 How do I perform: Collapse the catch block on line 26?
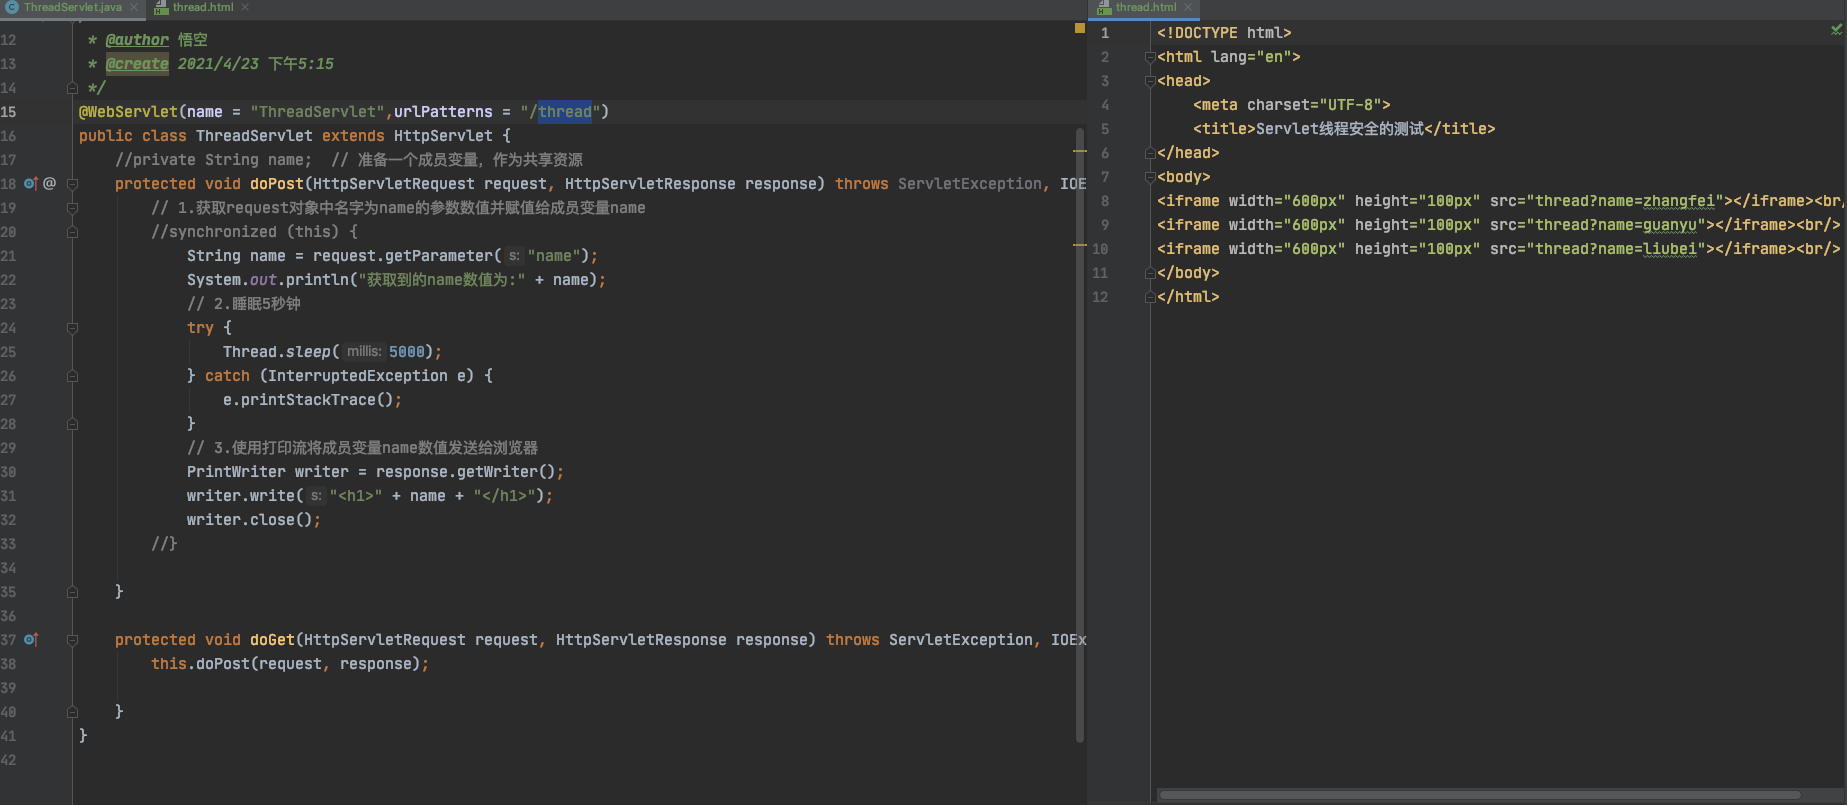tap(72, 376)
